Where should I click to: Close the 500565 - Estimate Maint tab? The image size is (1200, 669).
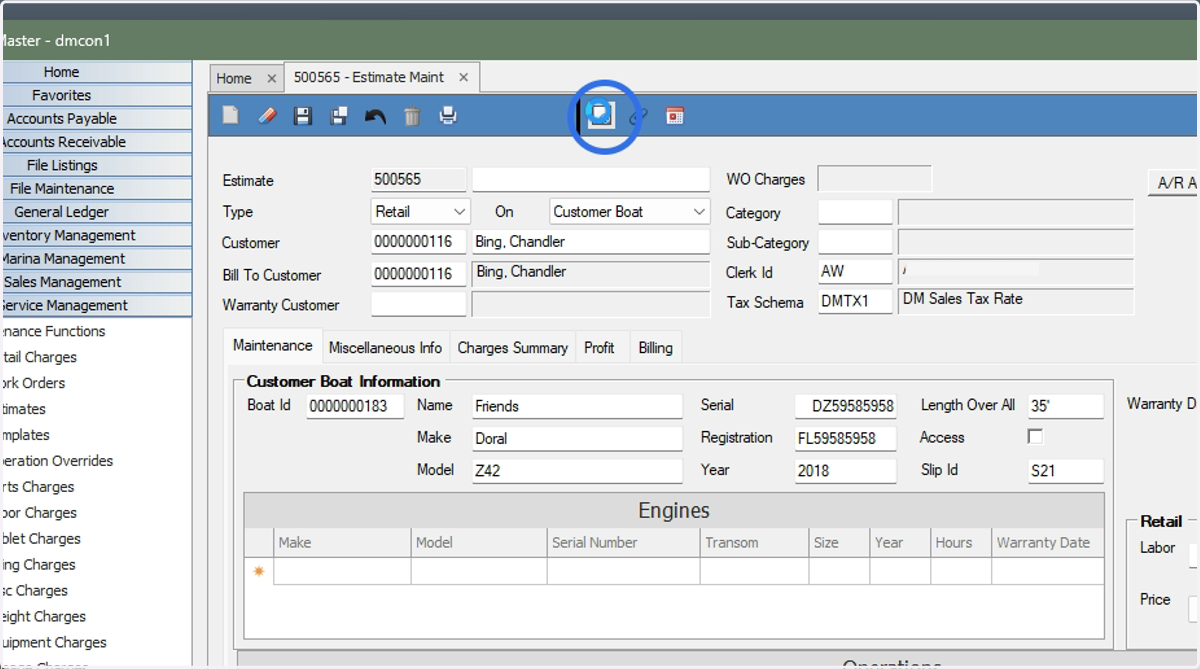coord(464,77)
